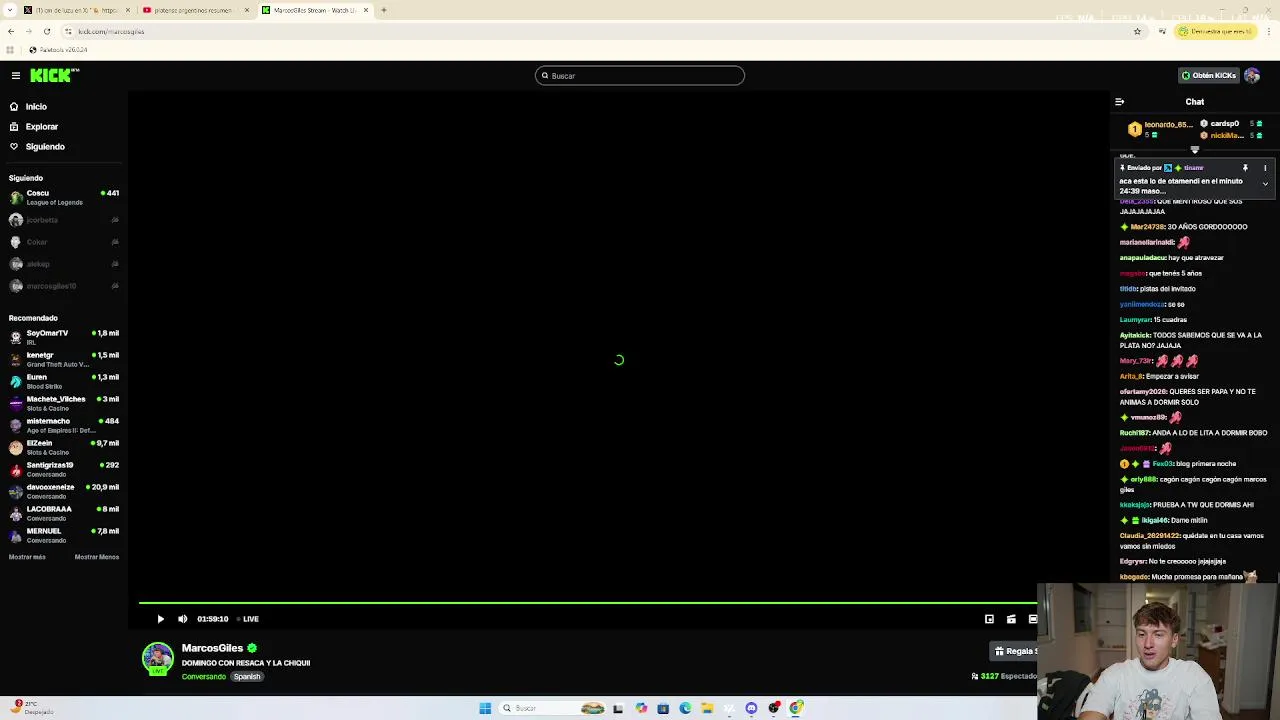Open the Windows Start menu
Image resolution: width=1280 pixels, height=720 pixels.
pos(485,708)
